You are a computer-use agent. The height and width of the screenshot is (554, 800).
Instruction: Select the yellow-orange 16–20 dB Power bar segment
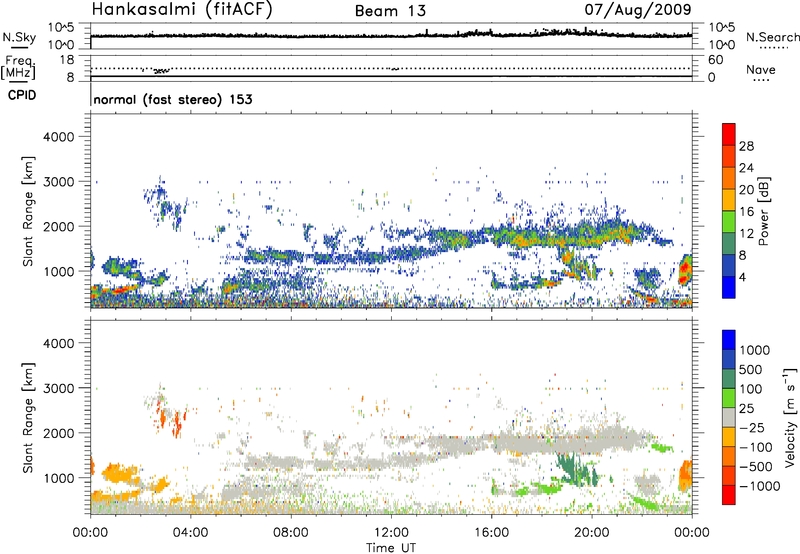(x=729, y=200)
